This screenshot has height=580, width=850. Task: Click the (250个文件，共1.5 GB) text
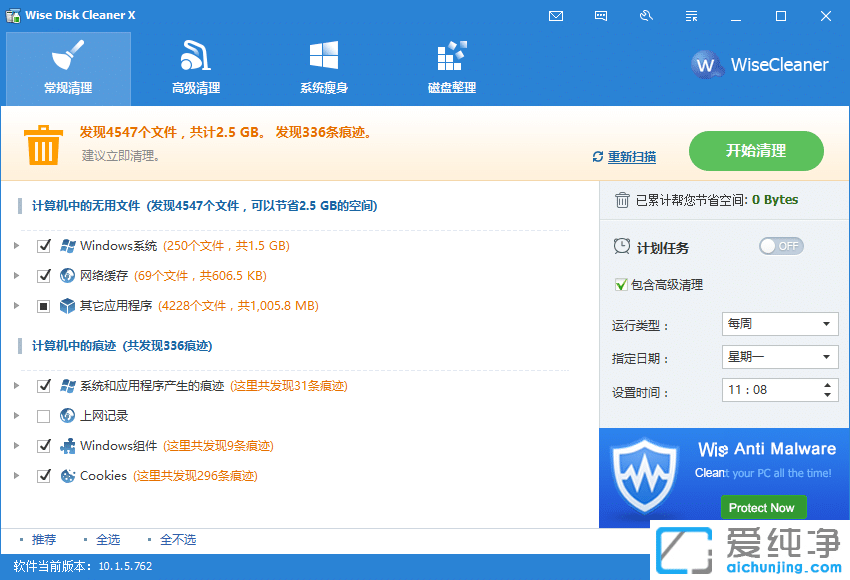click(x=227, y=246)
